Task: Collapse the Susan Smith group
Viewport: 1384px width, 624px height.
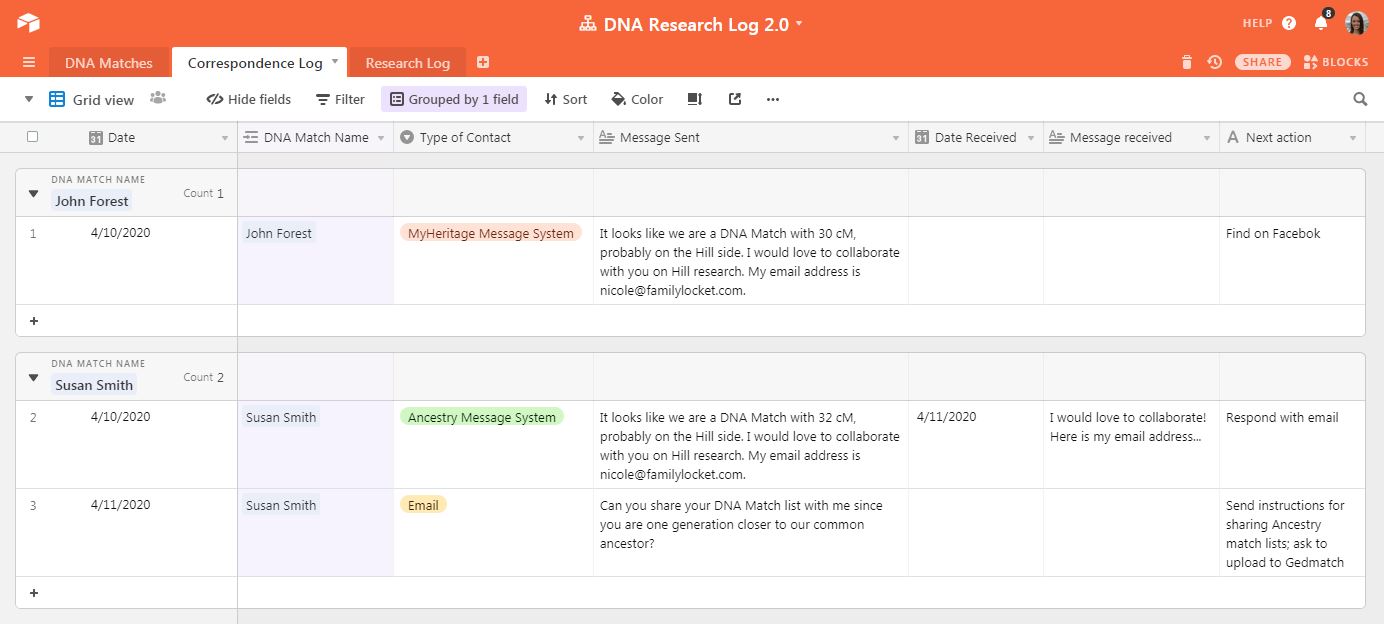Action: pos(33,377)
